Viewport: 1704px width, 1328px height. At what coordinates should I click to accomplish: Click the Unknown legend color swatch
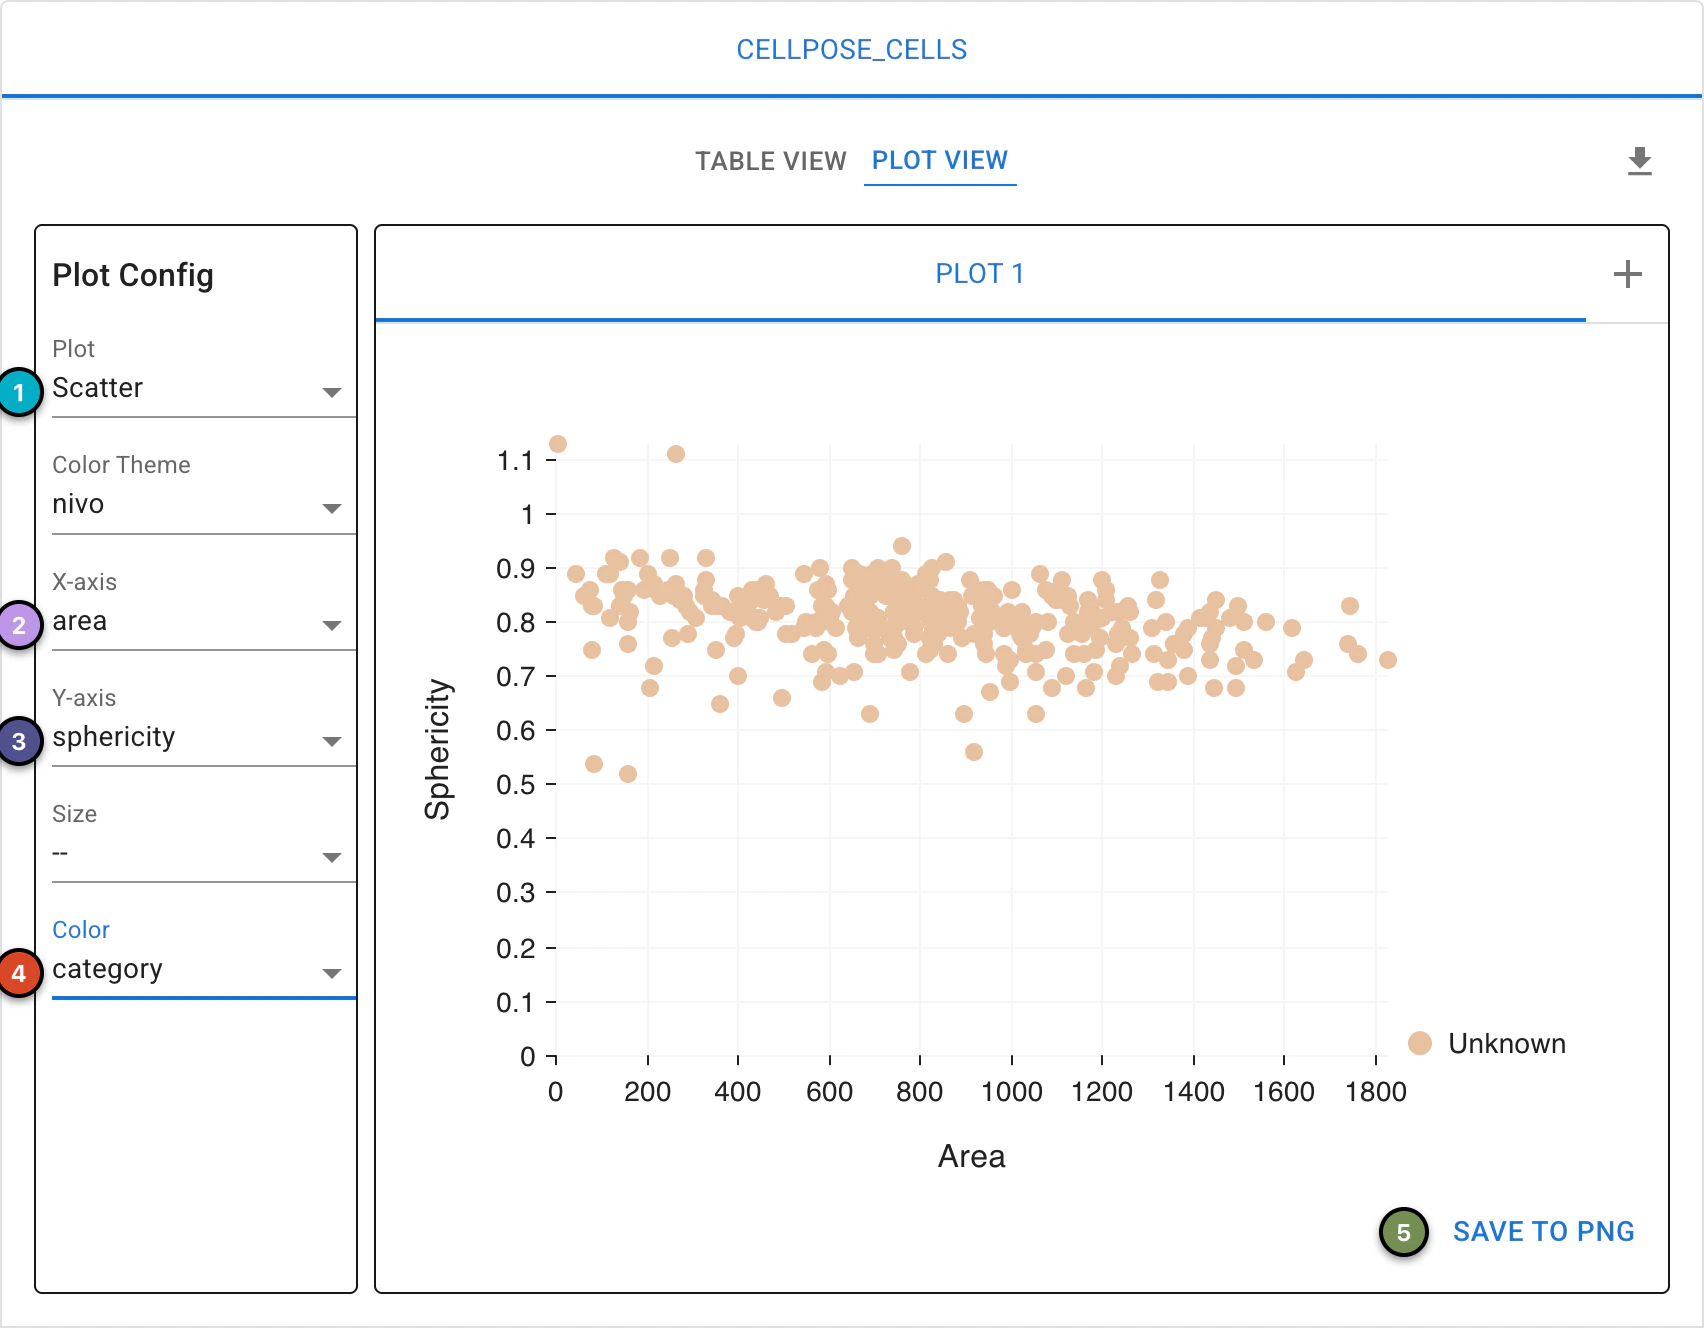[x=1420, y=1043]
